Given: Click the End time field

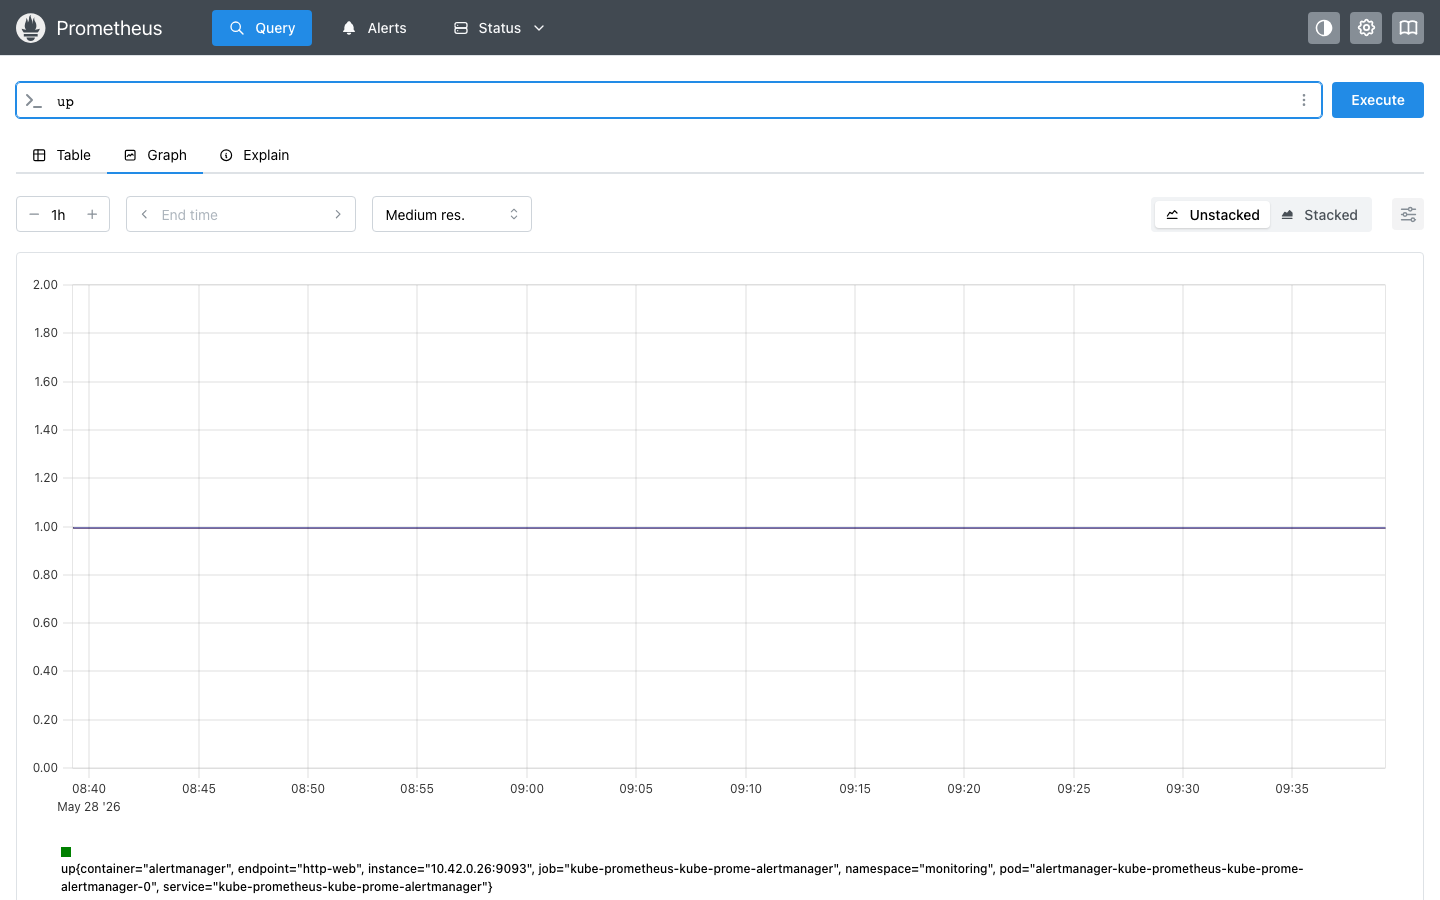Looking at the screenshot, I should 241,214.
